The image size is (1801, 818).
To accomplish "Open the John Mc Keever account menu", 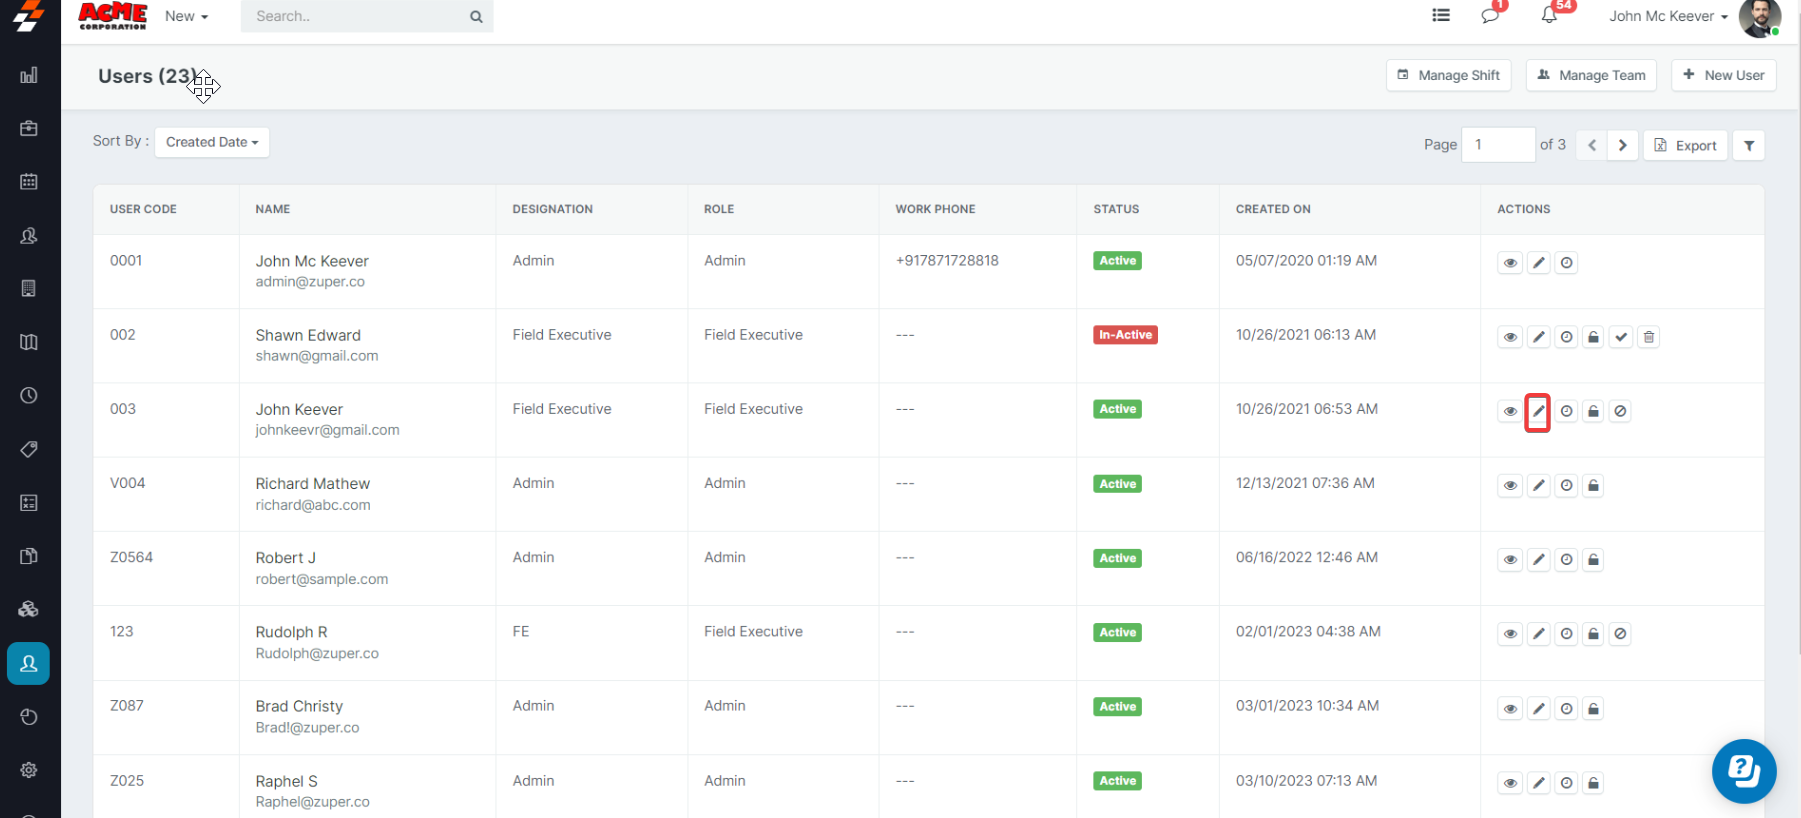I will point(1668,16).
